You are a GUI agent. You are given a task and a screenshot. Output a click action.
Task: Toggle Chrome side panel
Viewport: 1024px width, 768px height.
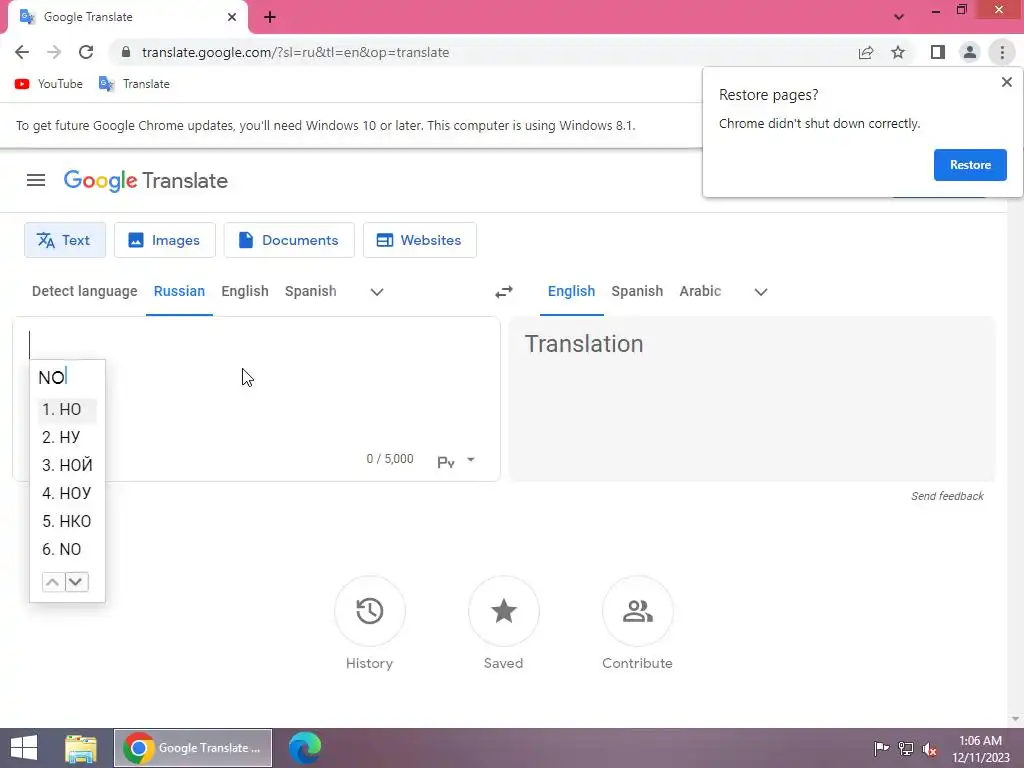[x=938, y=52]
